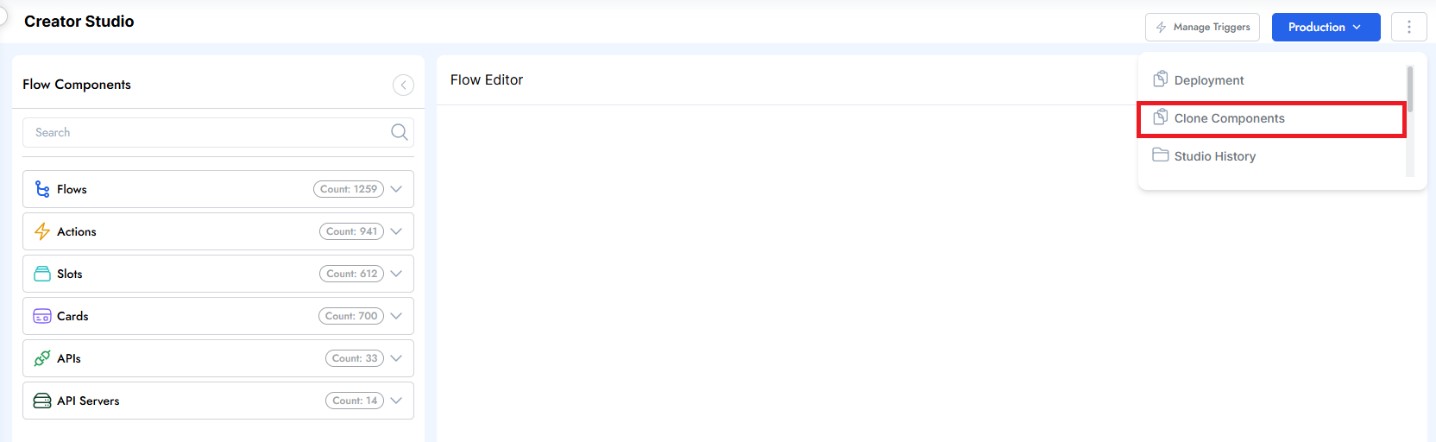Open the three-dot more options menu
Screen dimensions: 1436x442
tap(1409, 27)
